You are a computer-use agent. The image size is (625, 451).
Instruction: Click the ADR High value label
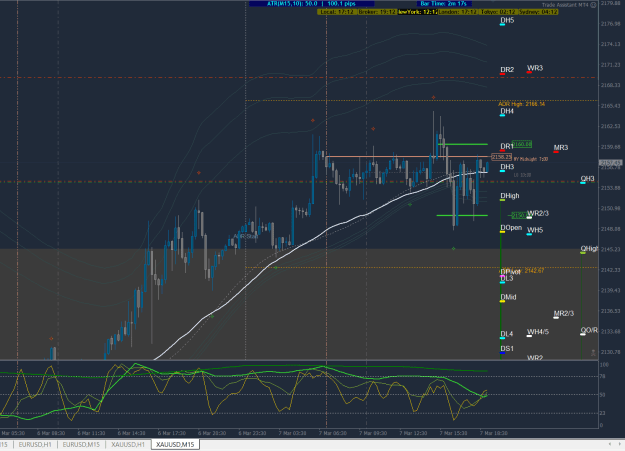tap(521, 104)
